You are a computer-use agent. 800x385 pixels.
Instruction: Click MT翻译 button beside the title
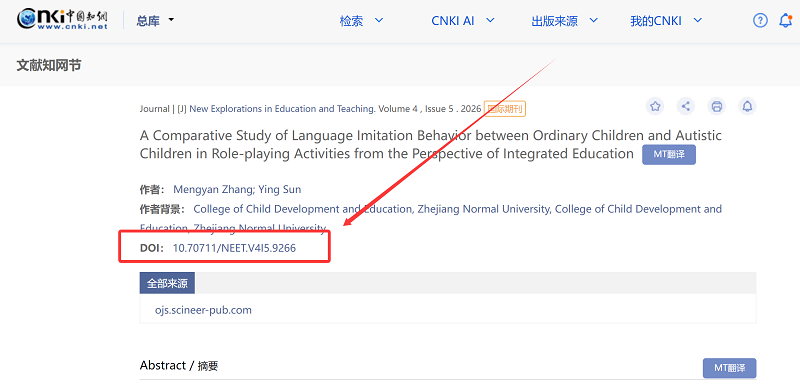669,155
